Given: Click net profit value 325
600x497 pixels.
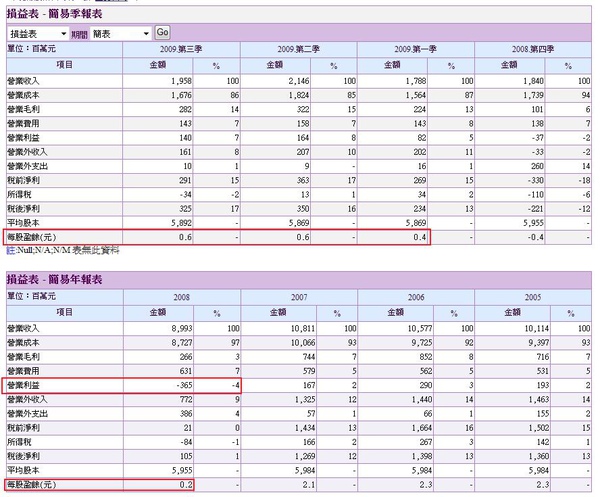Looking at the screenshot, I should pos(185,209).
